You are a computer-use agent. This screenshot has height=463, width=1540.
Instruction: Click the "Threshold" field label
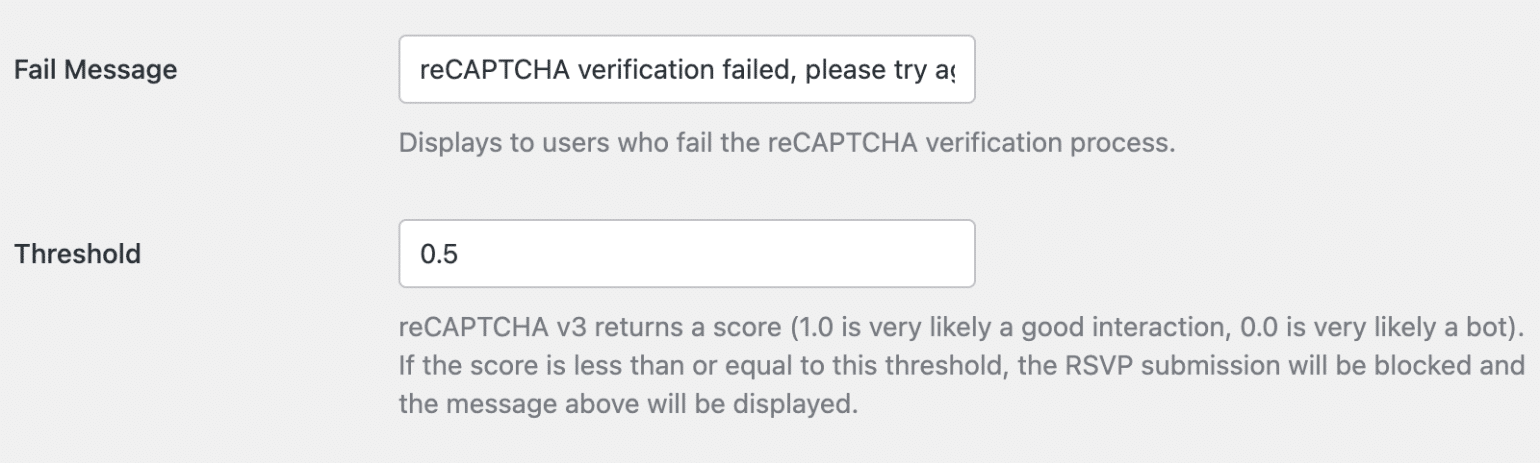coord(78,254)
